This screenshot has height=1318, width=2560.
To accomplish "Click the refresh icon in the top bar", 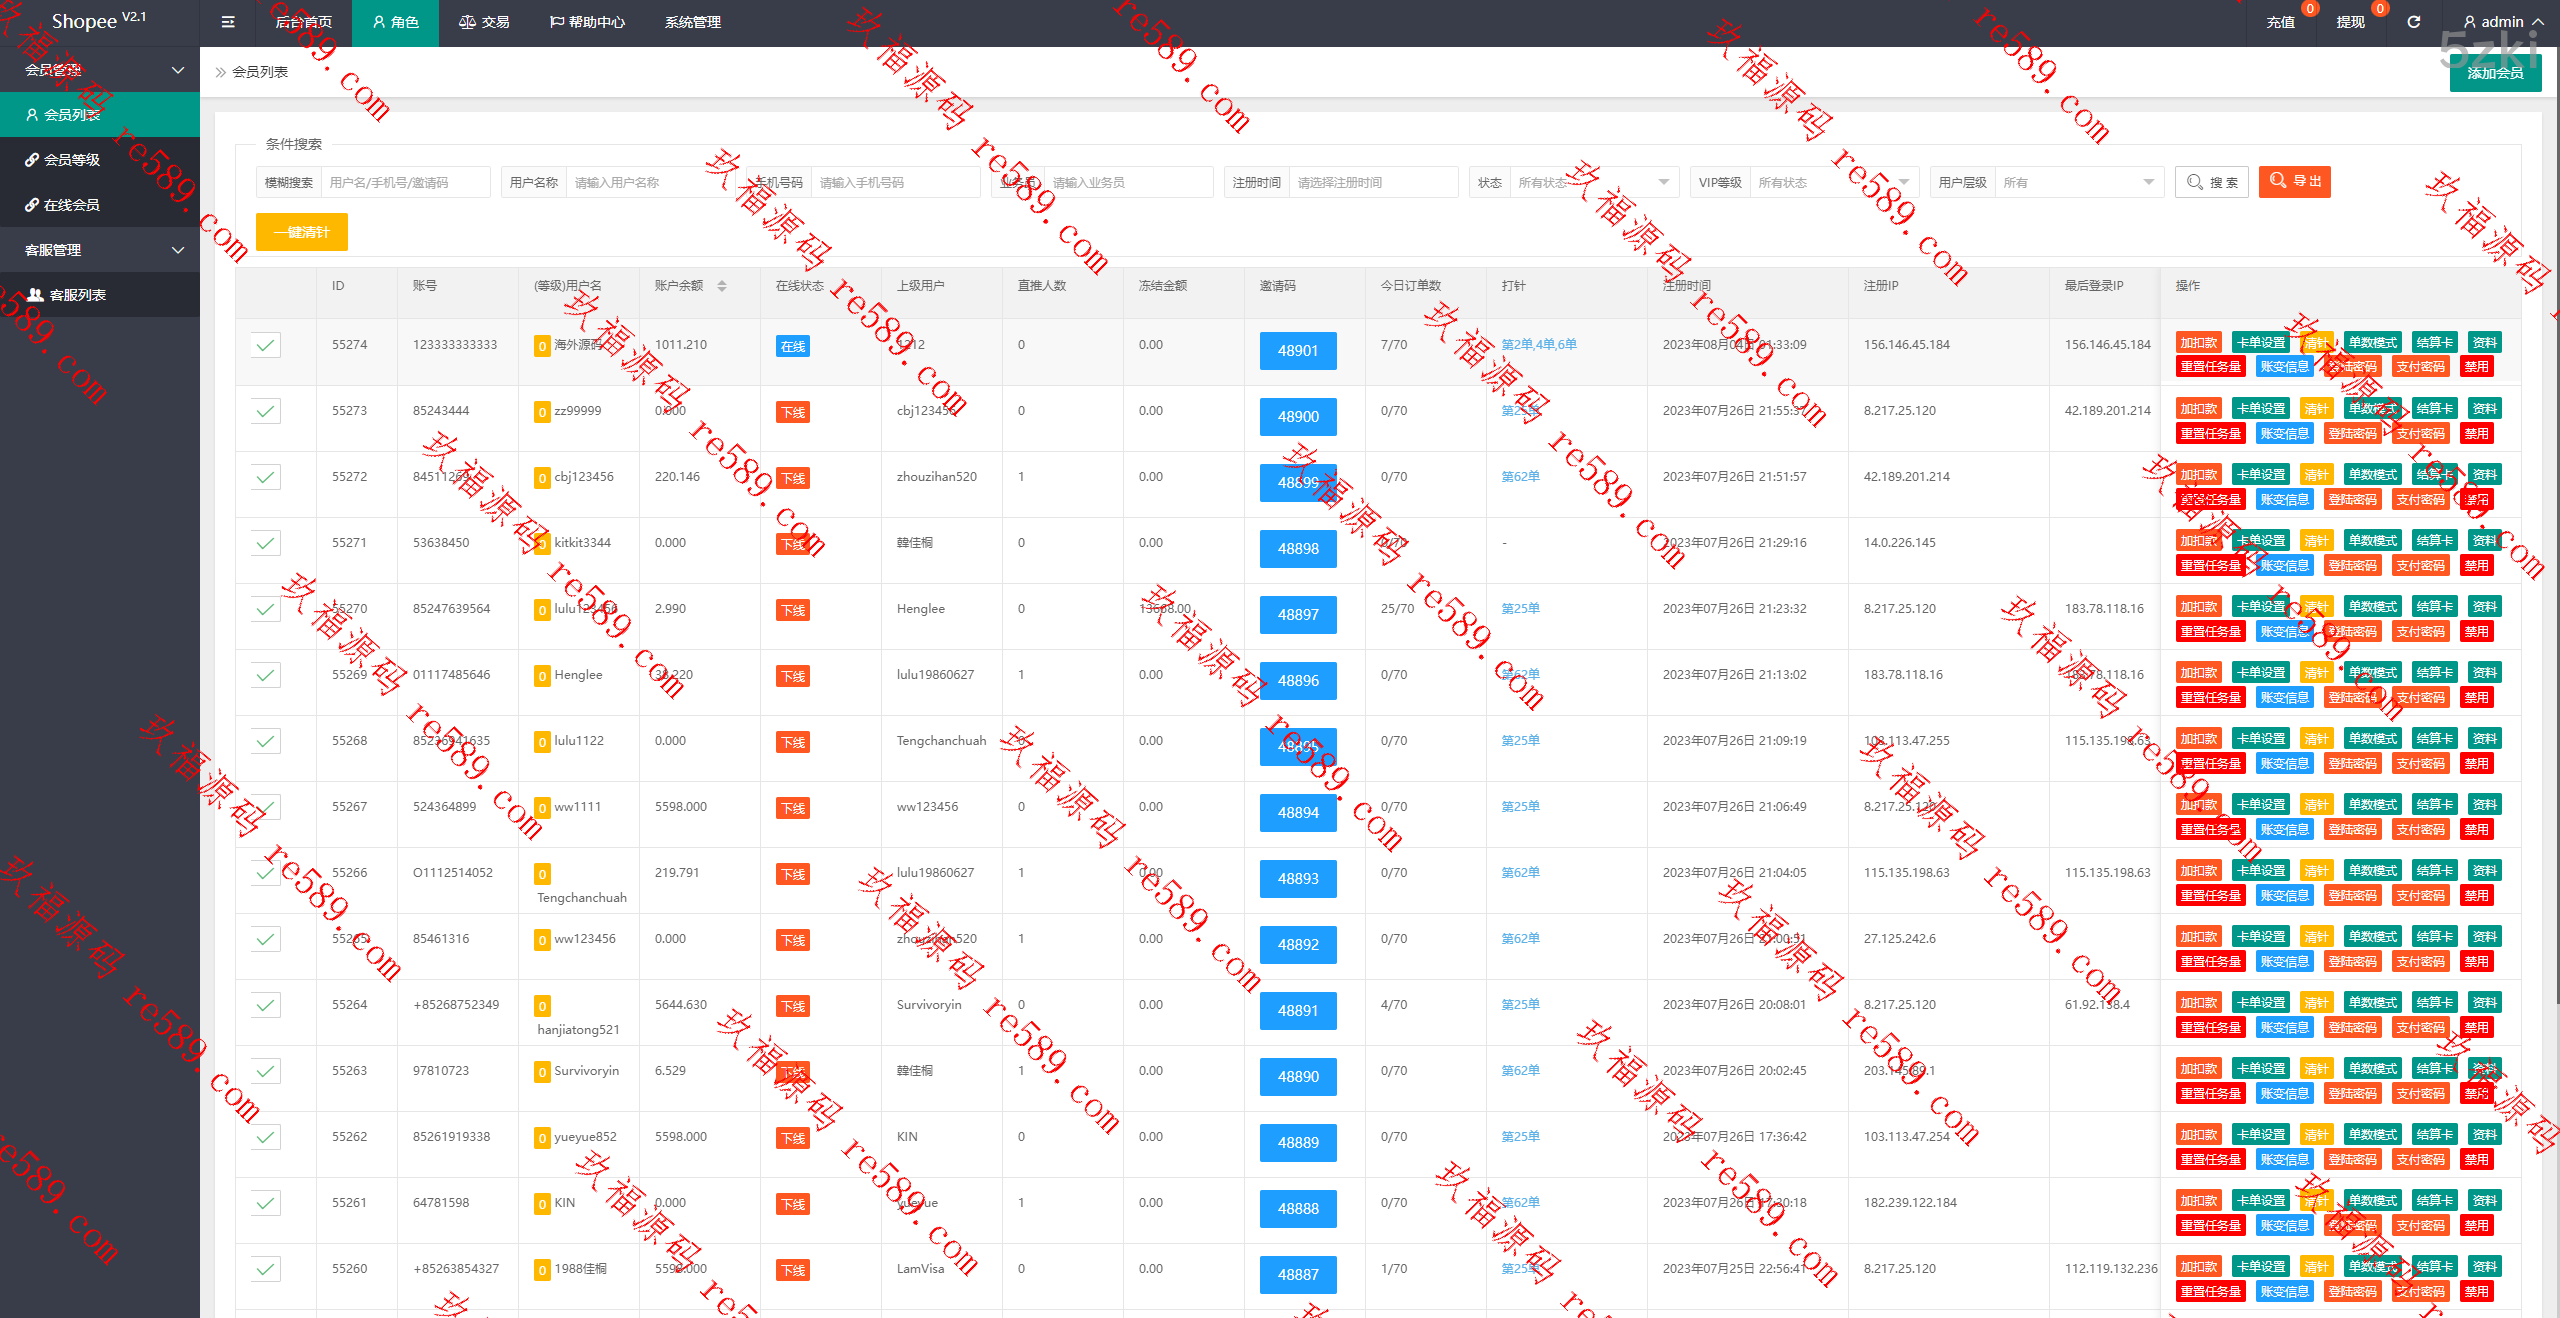I will tap(2413, 22).
